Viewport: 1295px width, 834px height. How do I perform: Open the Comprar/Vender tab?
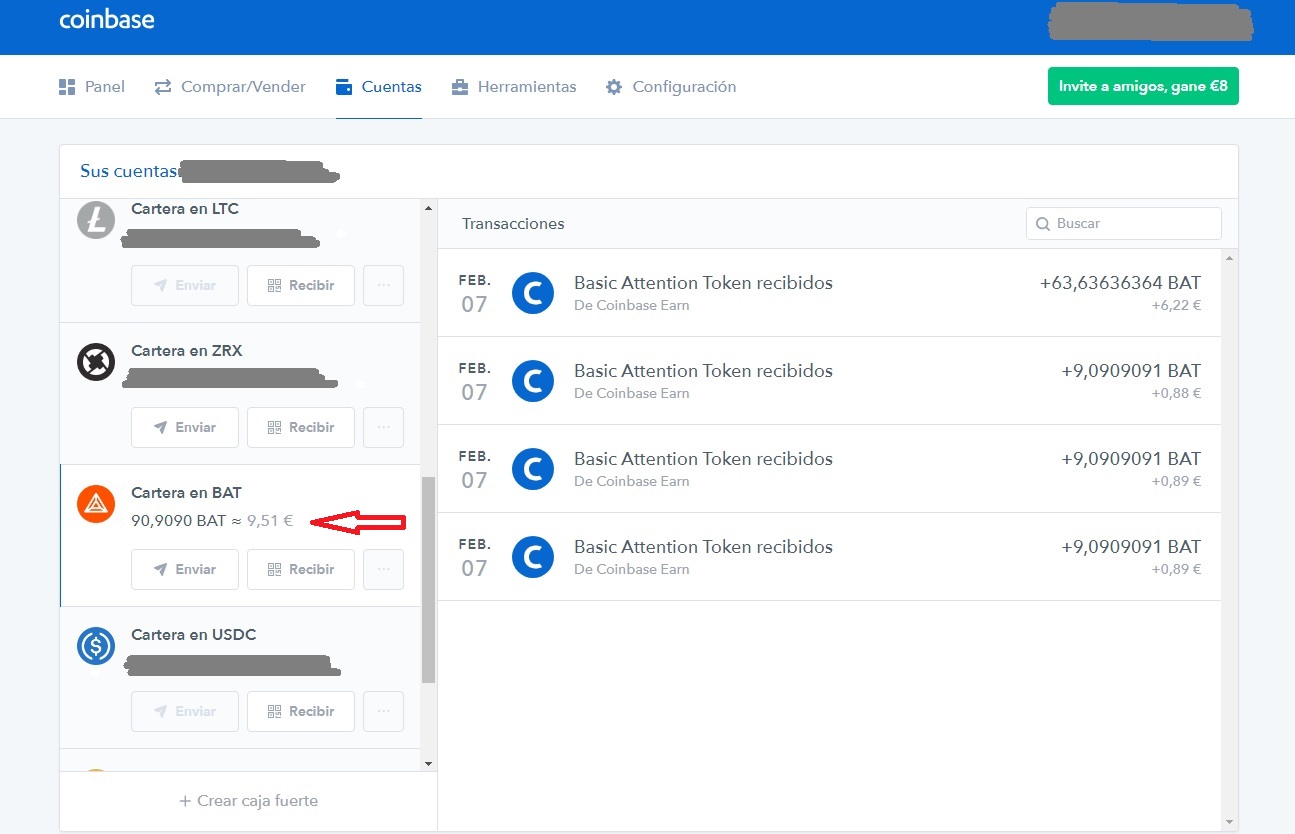coord(230,87)
